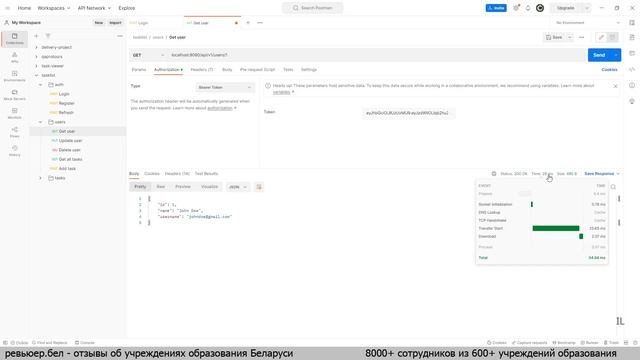
Task: Open the Collections sidebar tab
Action: coord(14,39)
